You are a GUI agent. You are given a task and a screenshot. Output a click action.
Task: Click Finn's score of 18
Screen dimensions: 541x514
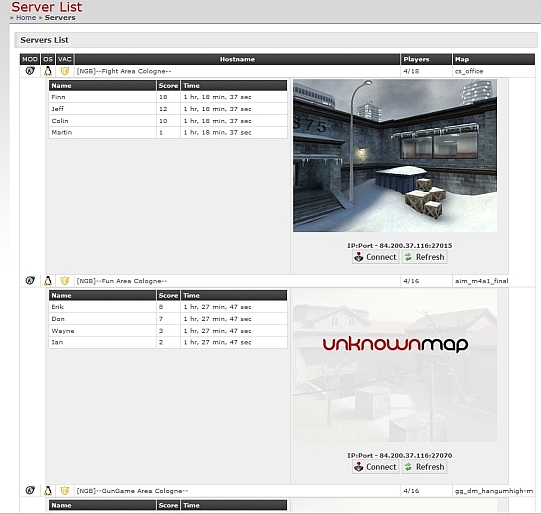tap(163, 97)
